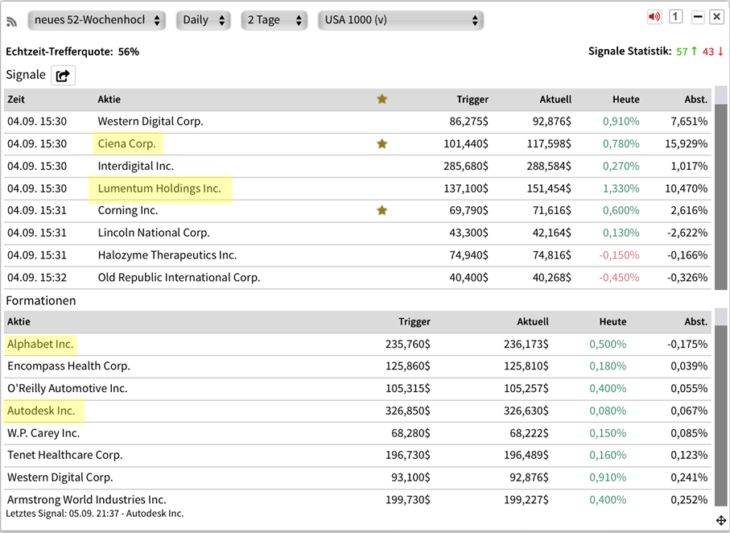Click the 15,929% Abst. value for Ciena
The width and height of the screenshot is (730, 533).
(686, 144)
